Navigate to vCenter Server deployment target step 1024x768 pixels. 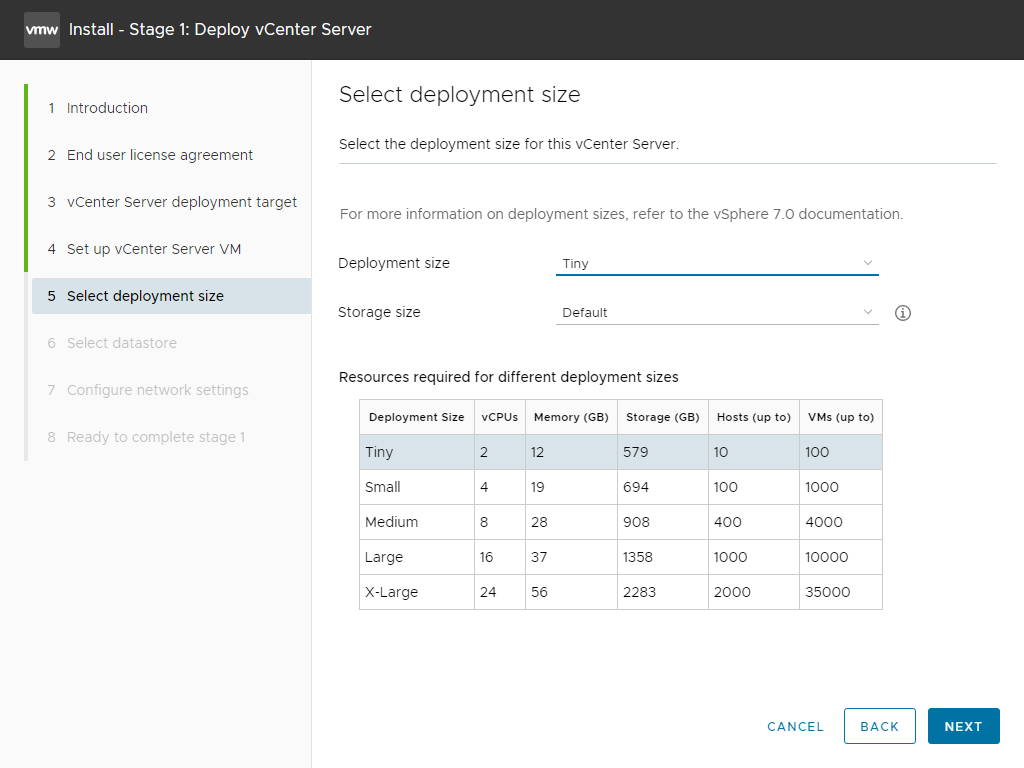(182, 202)
